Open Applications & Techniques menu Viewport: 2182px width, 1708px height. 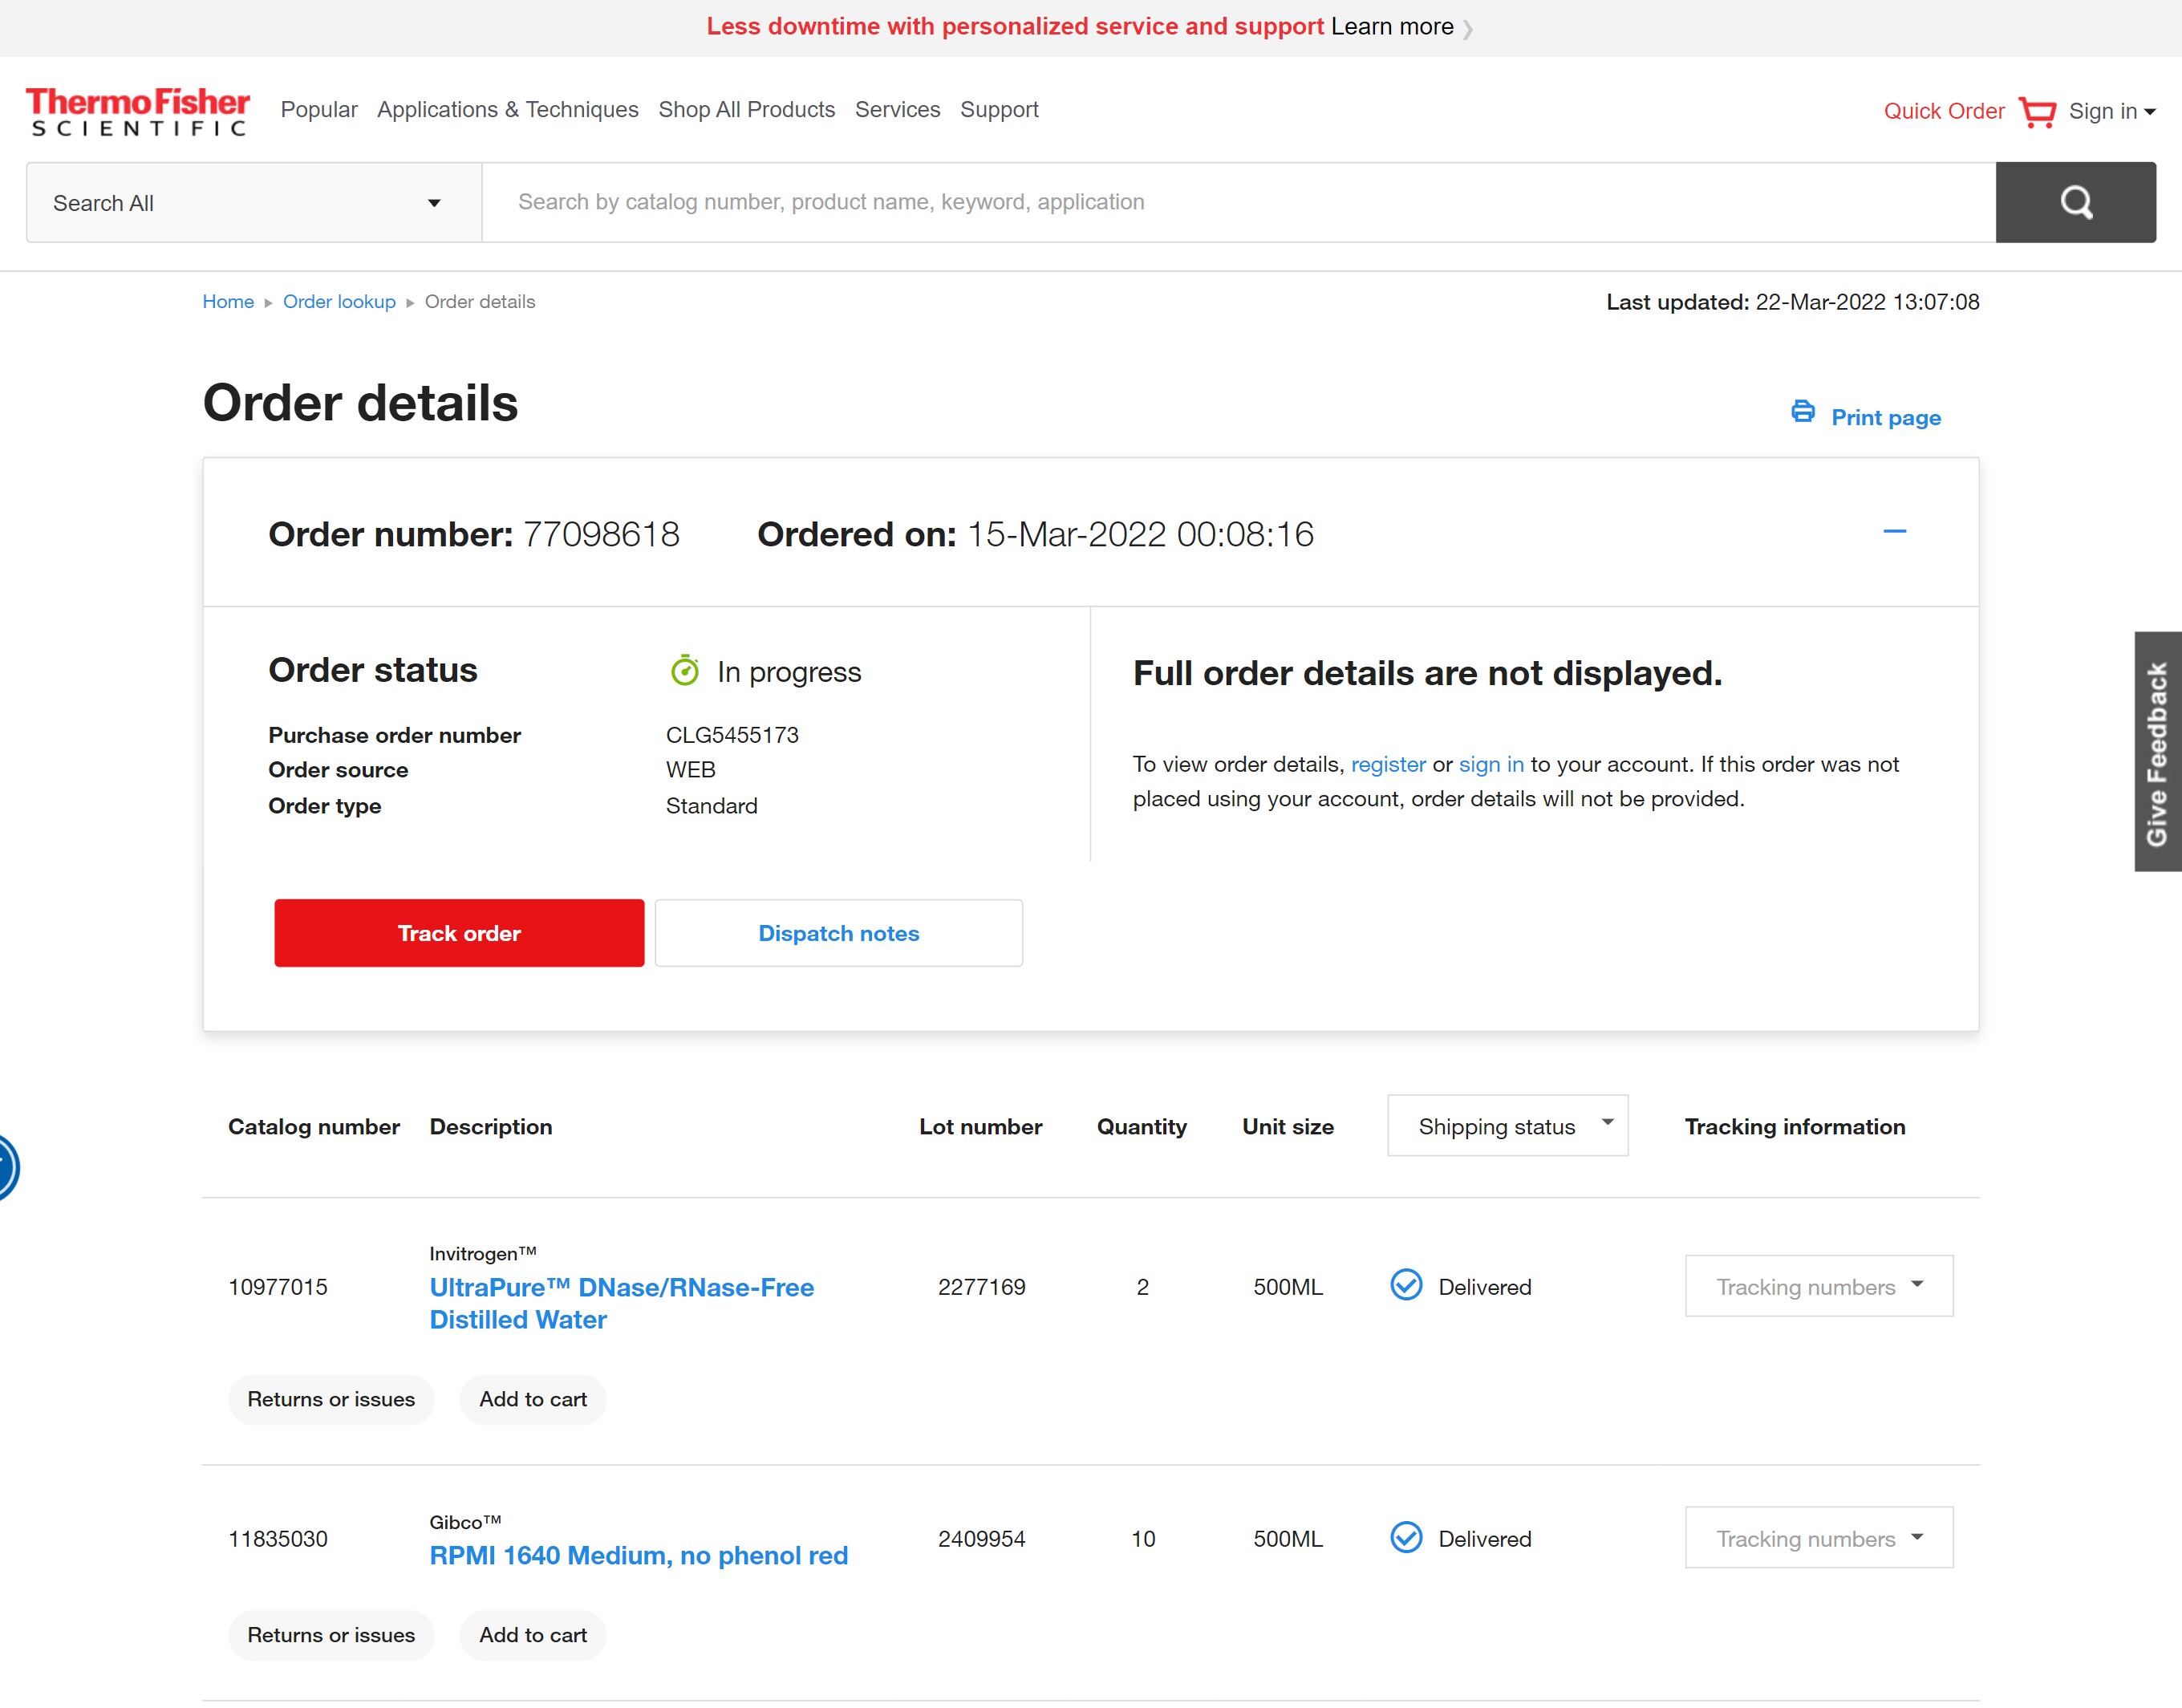click(507, 110)
